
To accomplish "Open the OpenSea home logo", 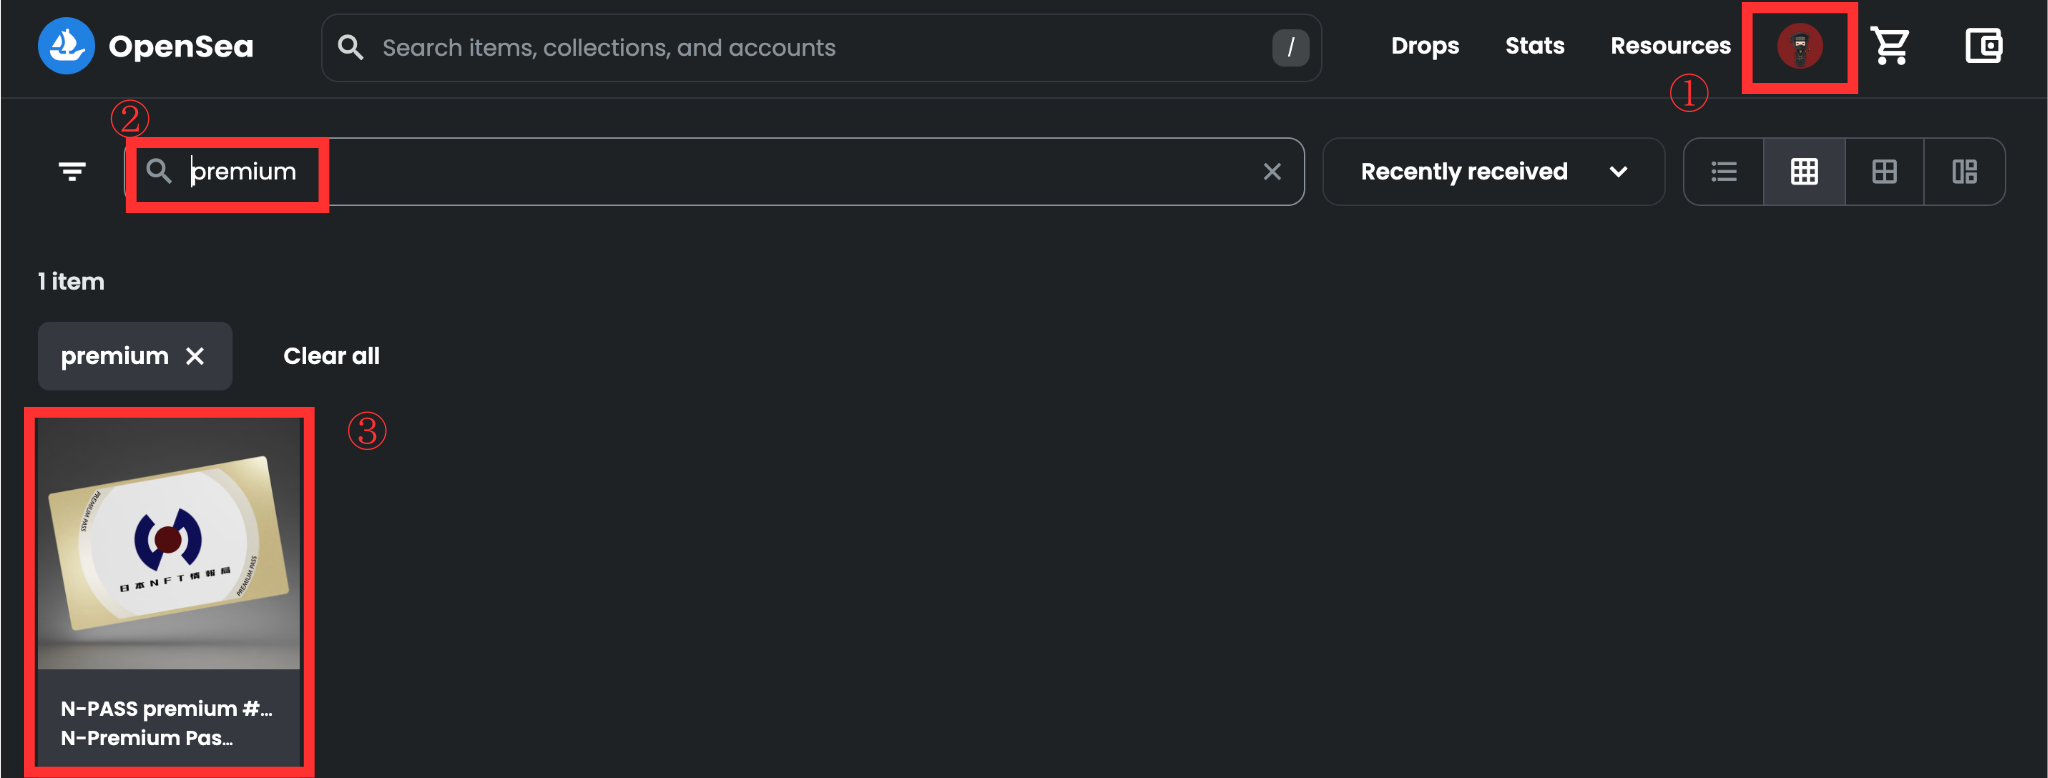I will point(146,46).
